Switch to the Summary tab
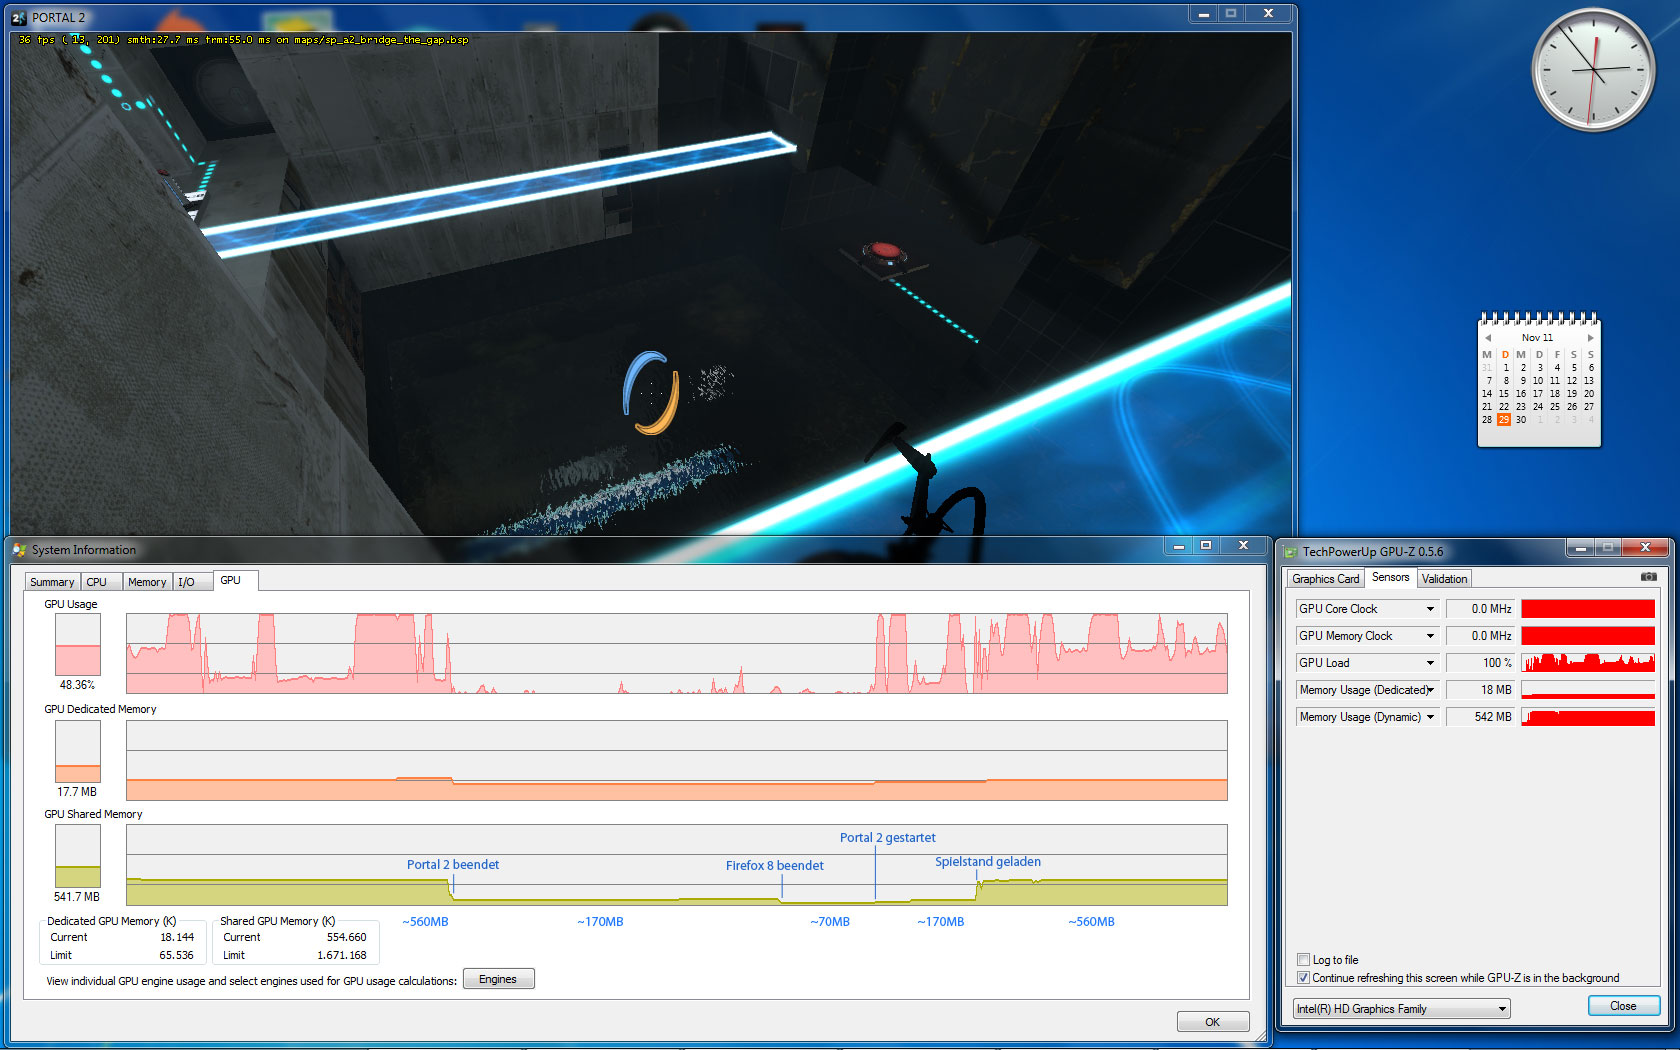Viewport: 1680px width, 1050px height. [x=52, y=582]
